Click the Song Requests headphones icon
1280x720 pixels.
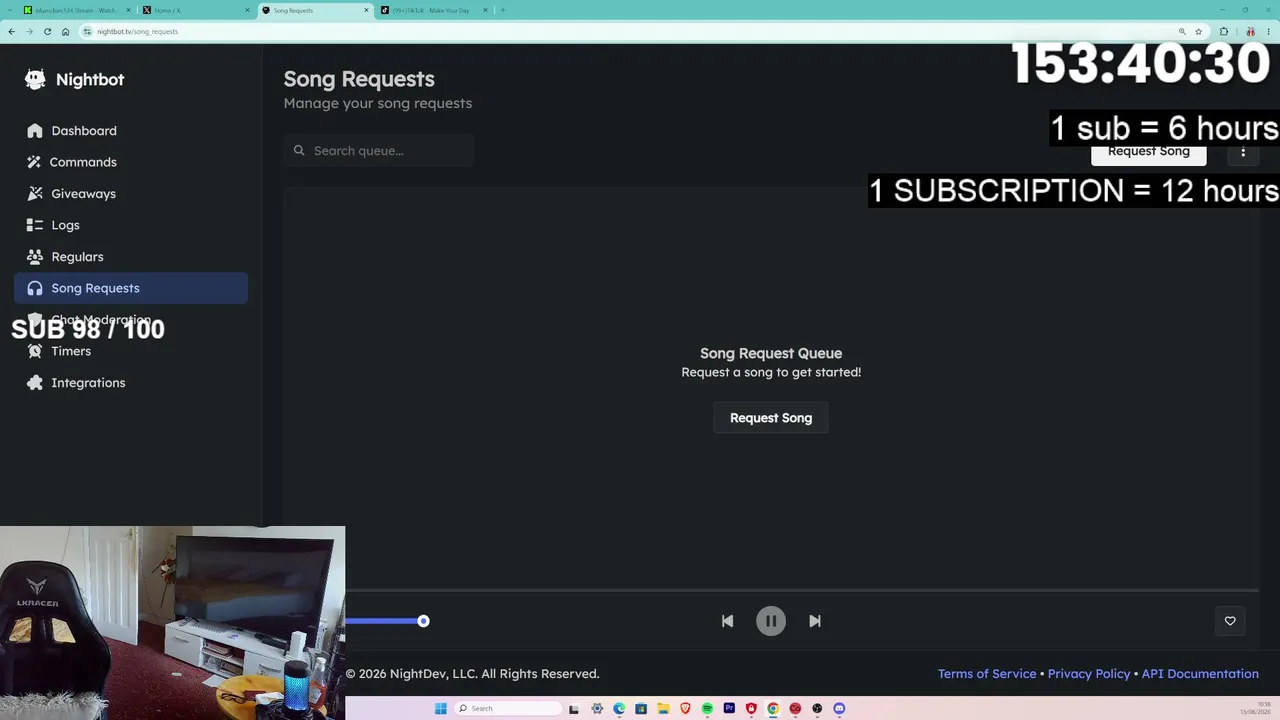point(35,288)
